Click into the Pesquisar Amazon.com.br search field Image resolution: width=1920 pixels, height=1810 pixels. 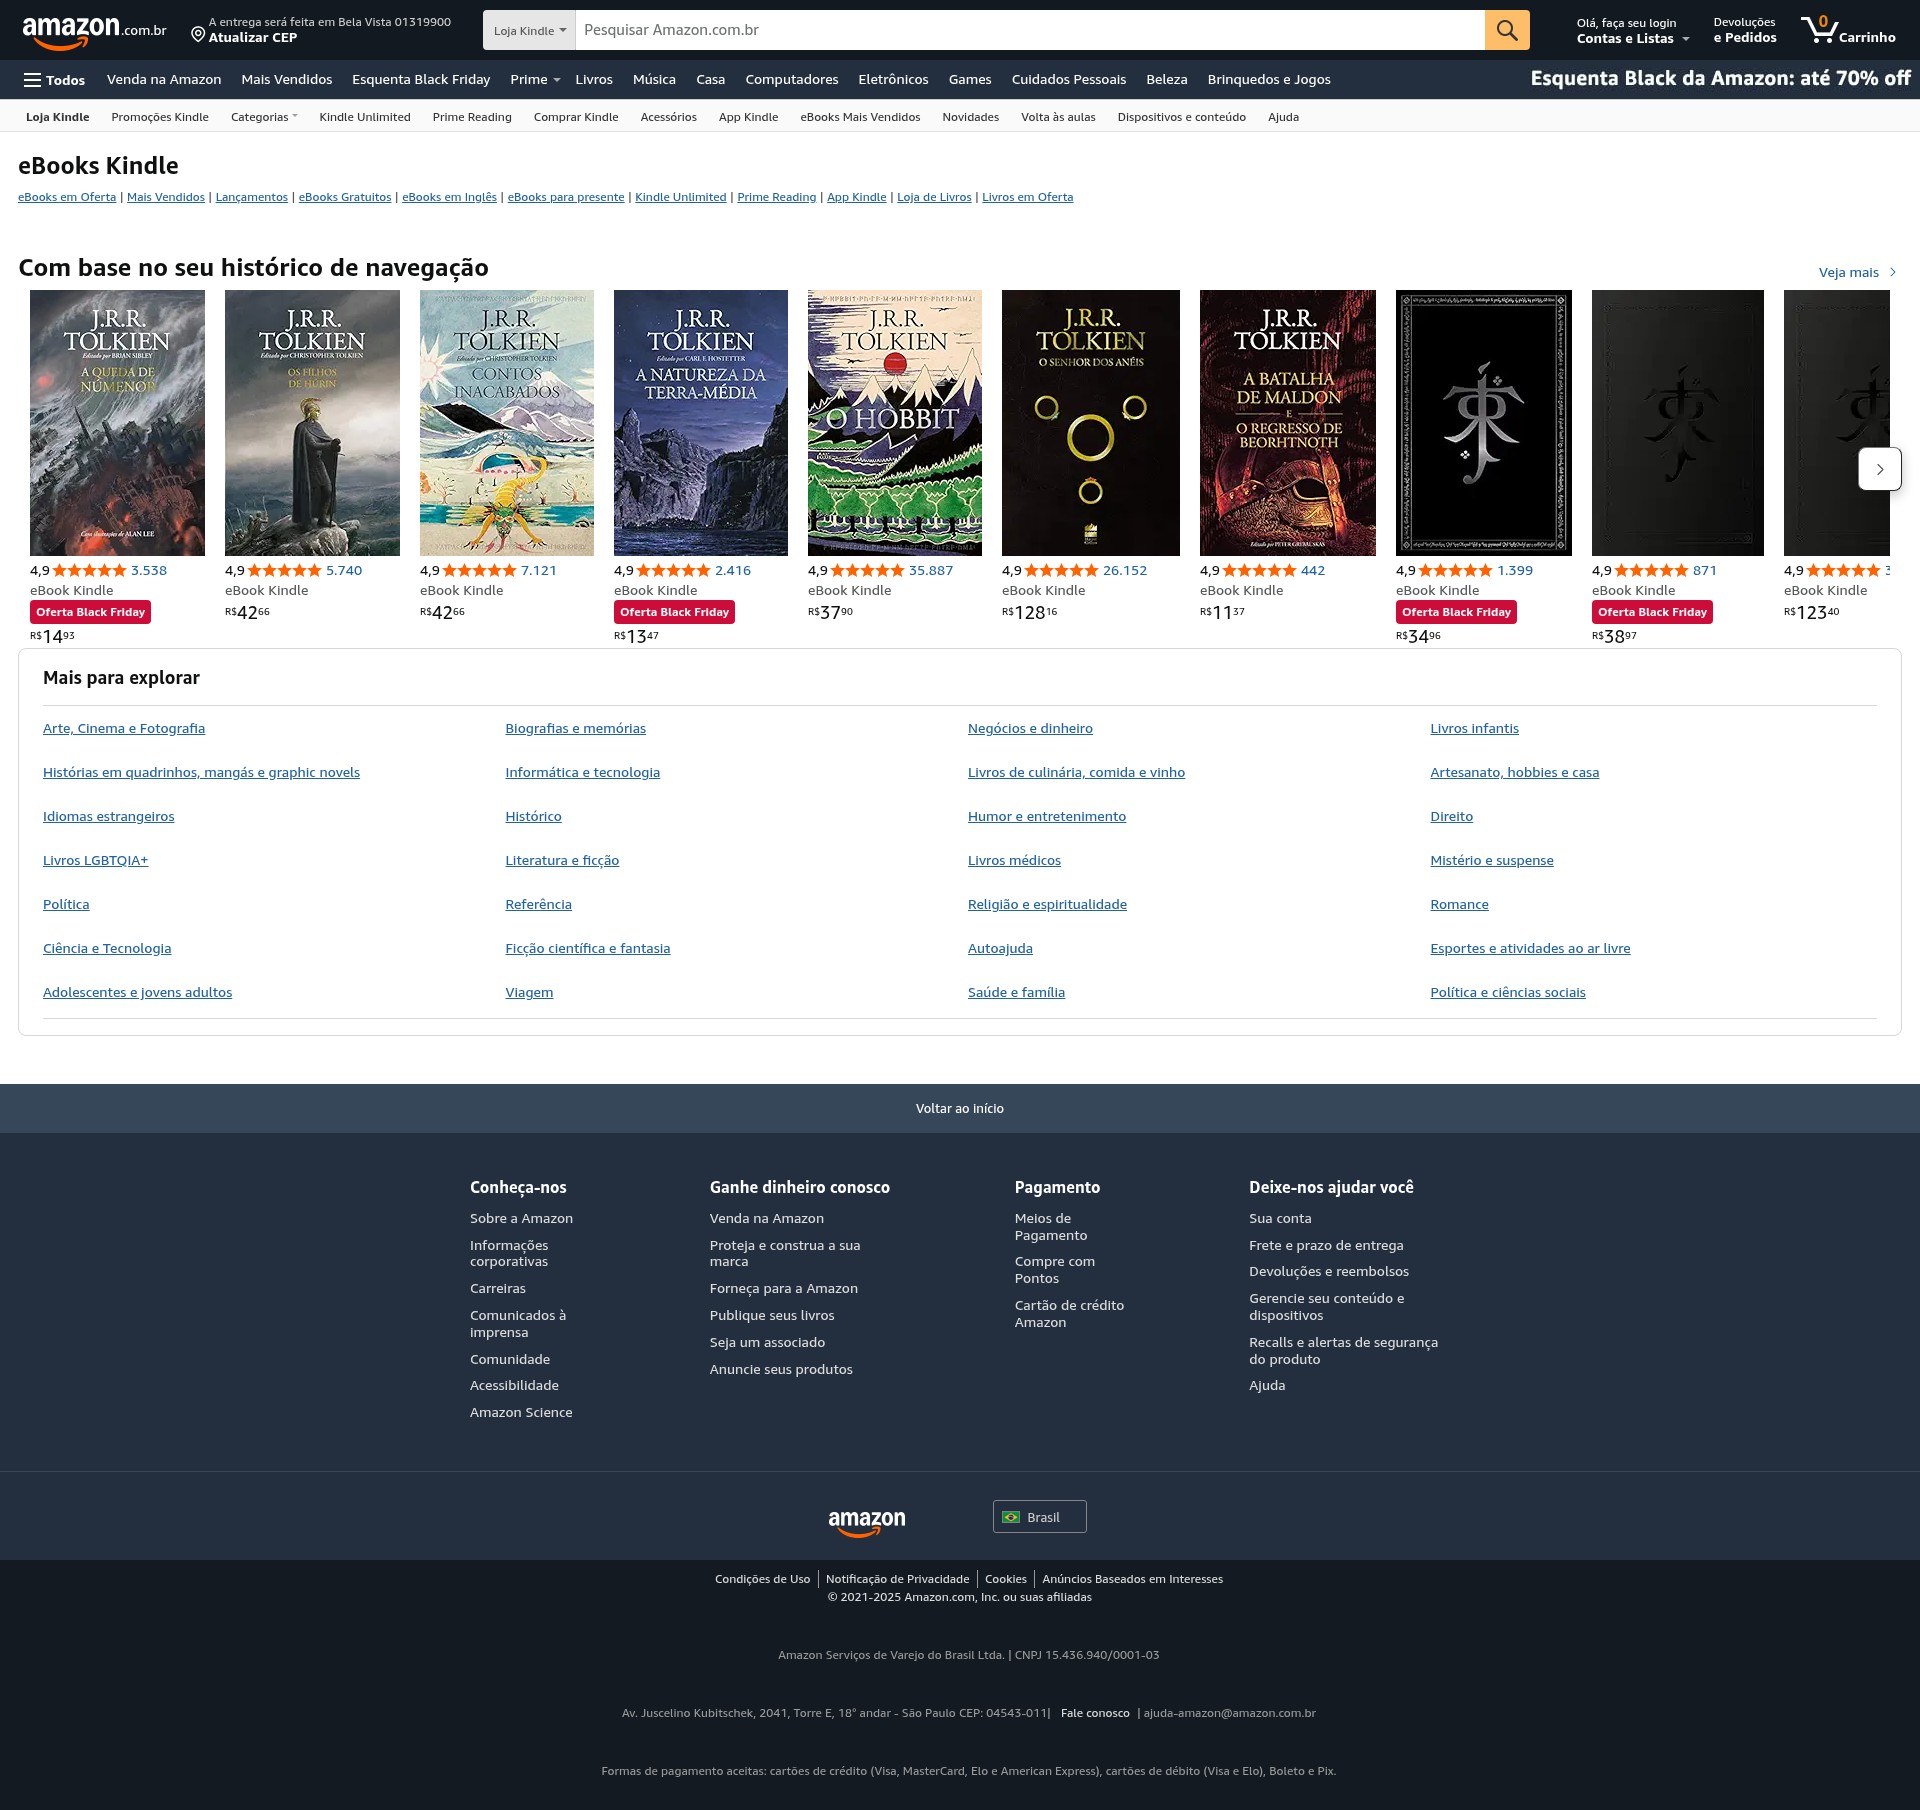point(1030,30)
